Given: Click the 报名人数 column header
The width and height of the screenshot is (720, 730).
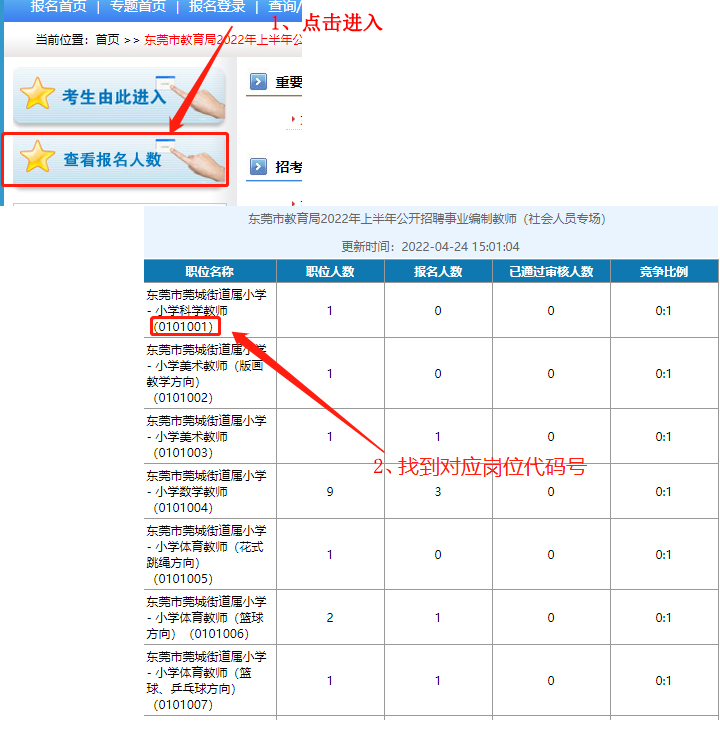Looking at the screenshot, I should click(438, 271).
